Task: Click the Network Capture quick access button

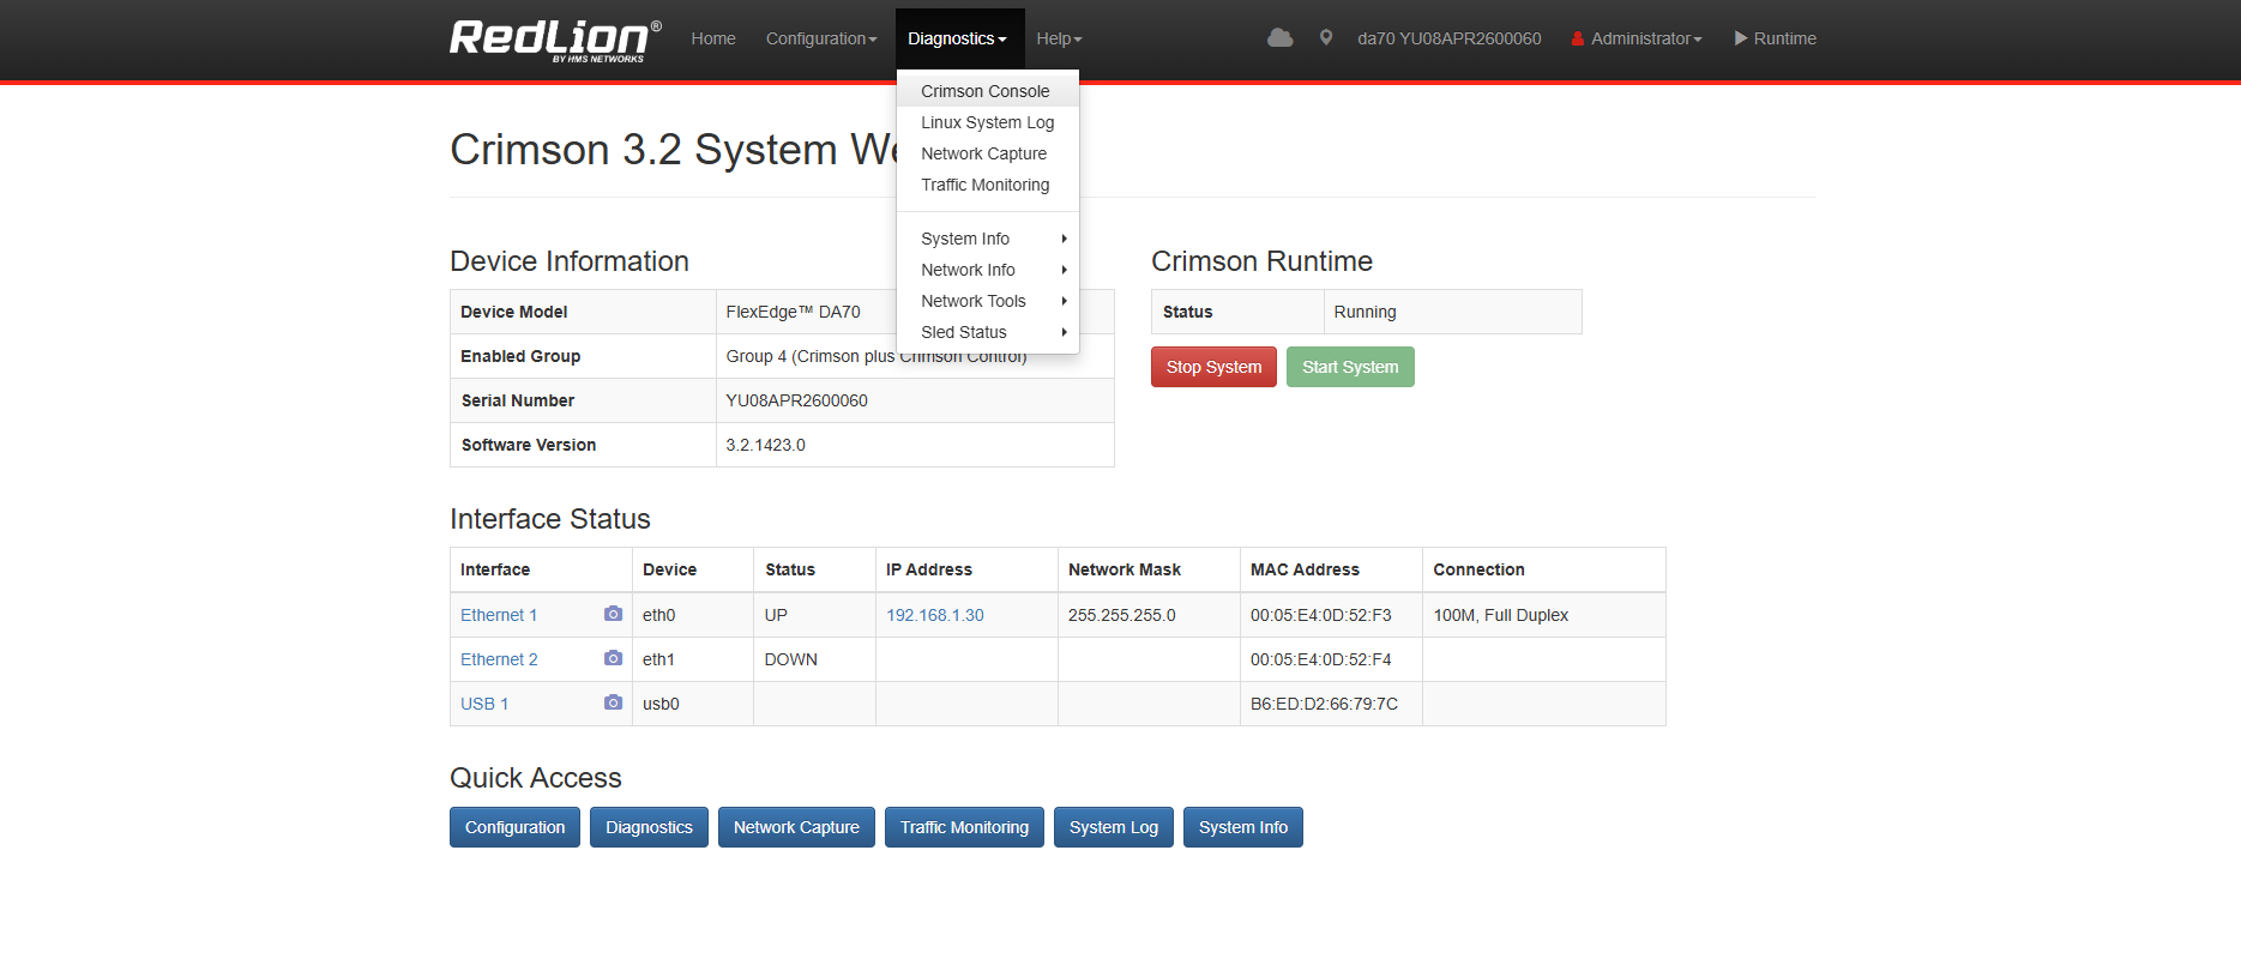Action: pos(796,827)
